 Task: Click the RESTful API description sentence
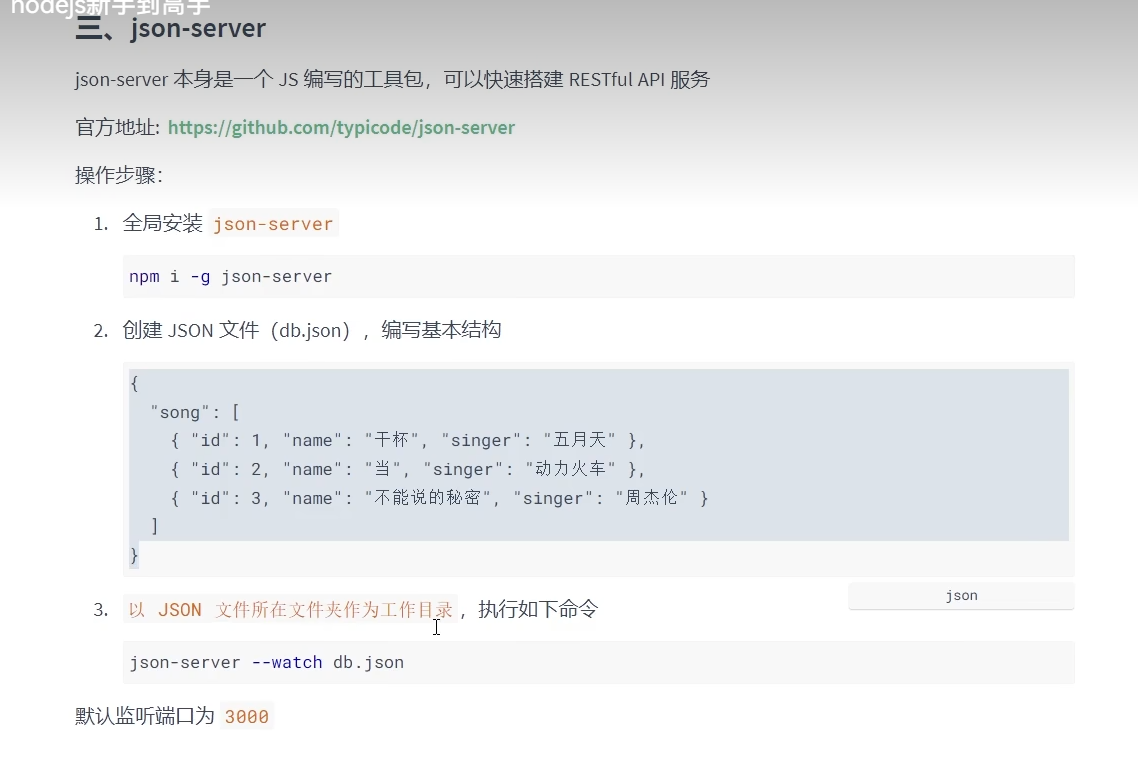(390, 79)
